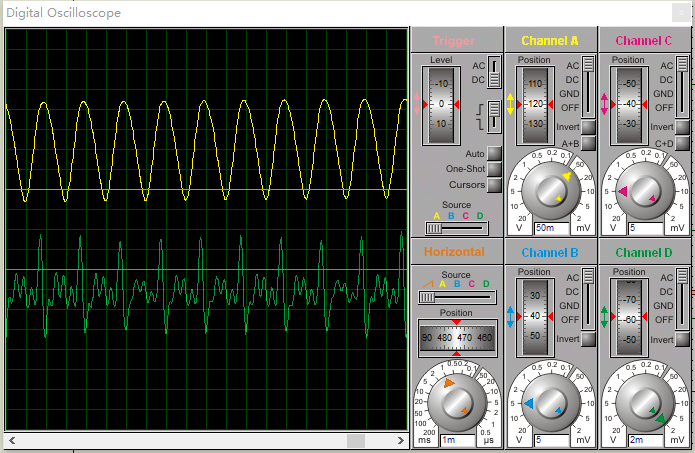
Task: Toggle the Auto trigger button
Action: (494, 153)
